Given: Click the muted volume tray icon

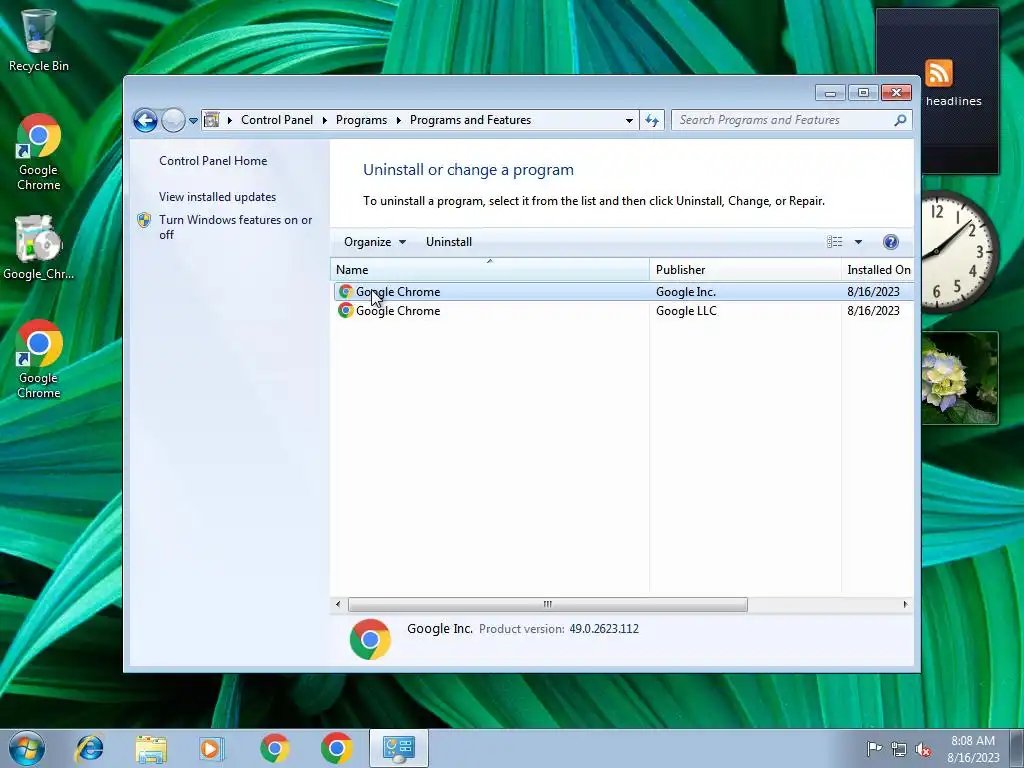Looking at the screenshot, I should coord(923,749).
